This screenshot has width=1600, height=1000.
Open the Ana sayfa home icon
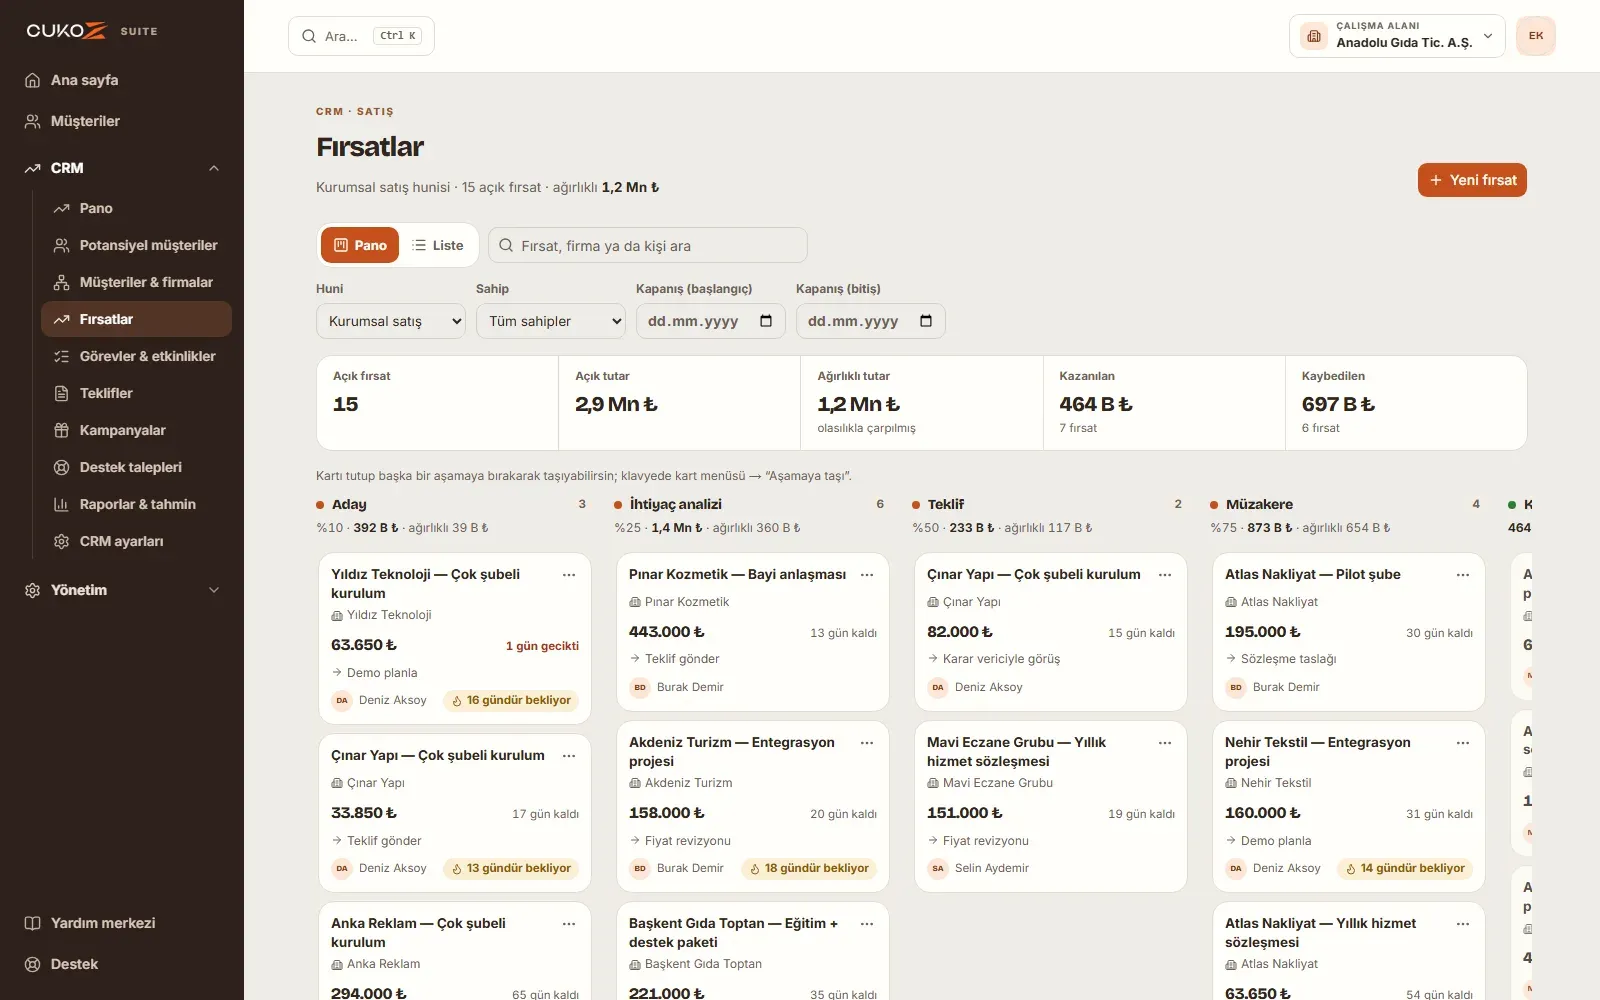pyautogui.click(x=32, y=80)
